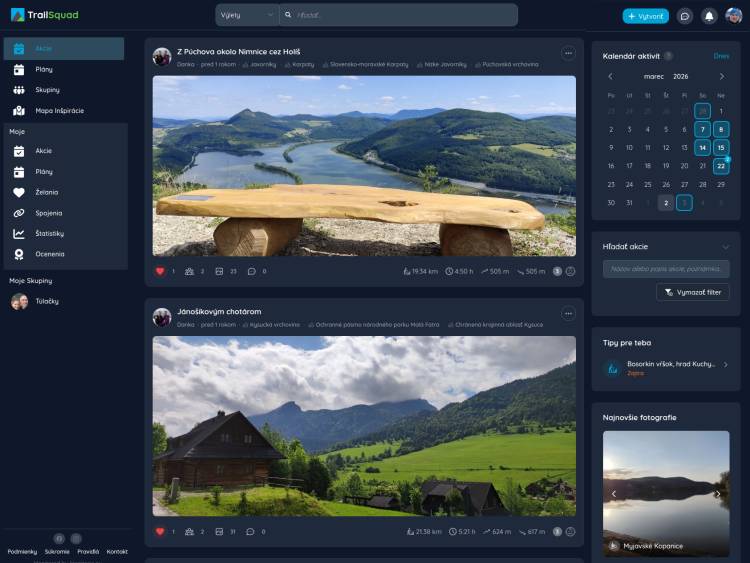Click comment icon on Z Púchova post

(x=251, y=271)
